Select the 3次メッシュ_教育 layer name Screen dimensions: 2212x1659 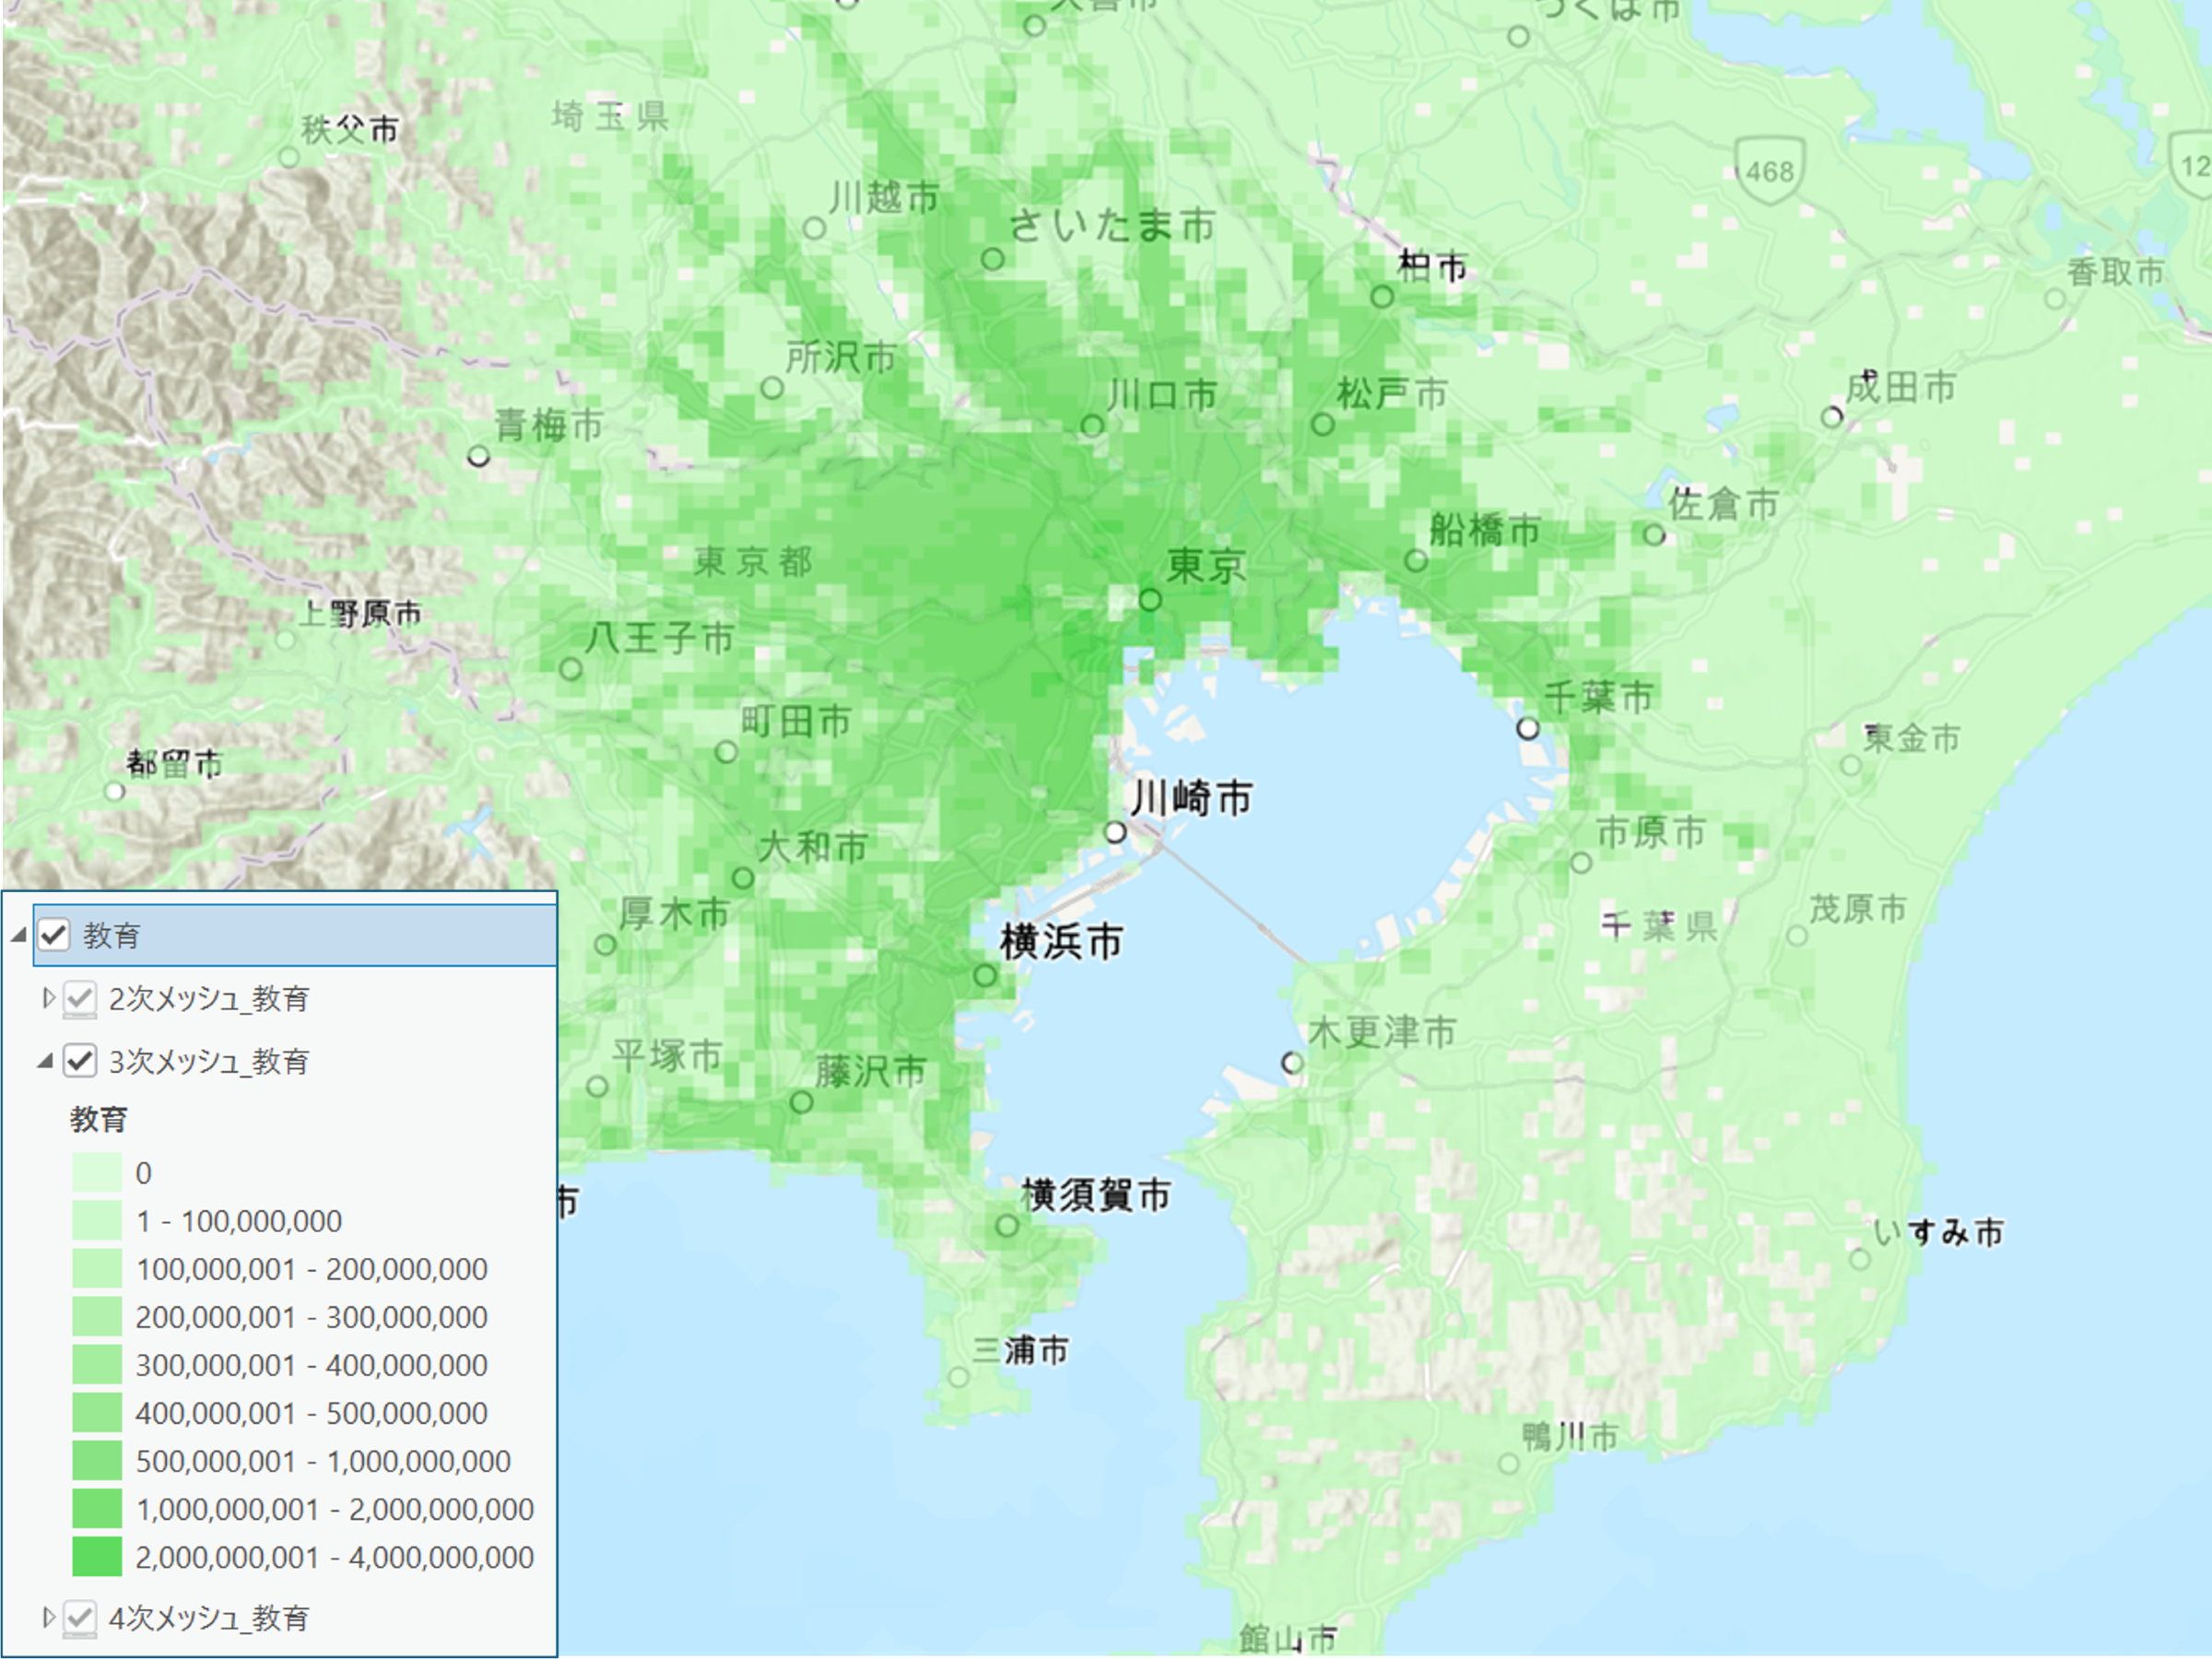pos(208,1061)
